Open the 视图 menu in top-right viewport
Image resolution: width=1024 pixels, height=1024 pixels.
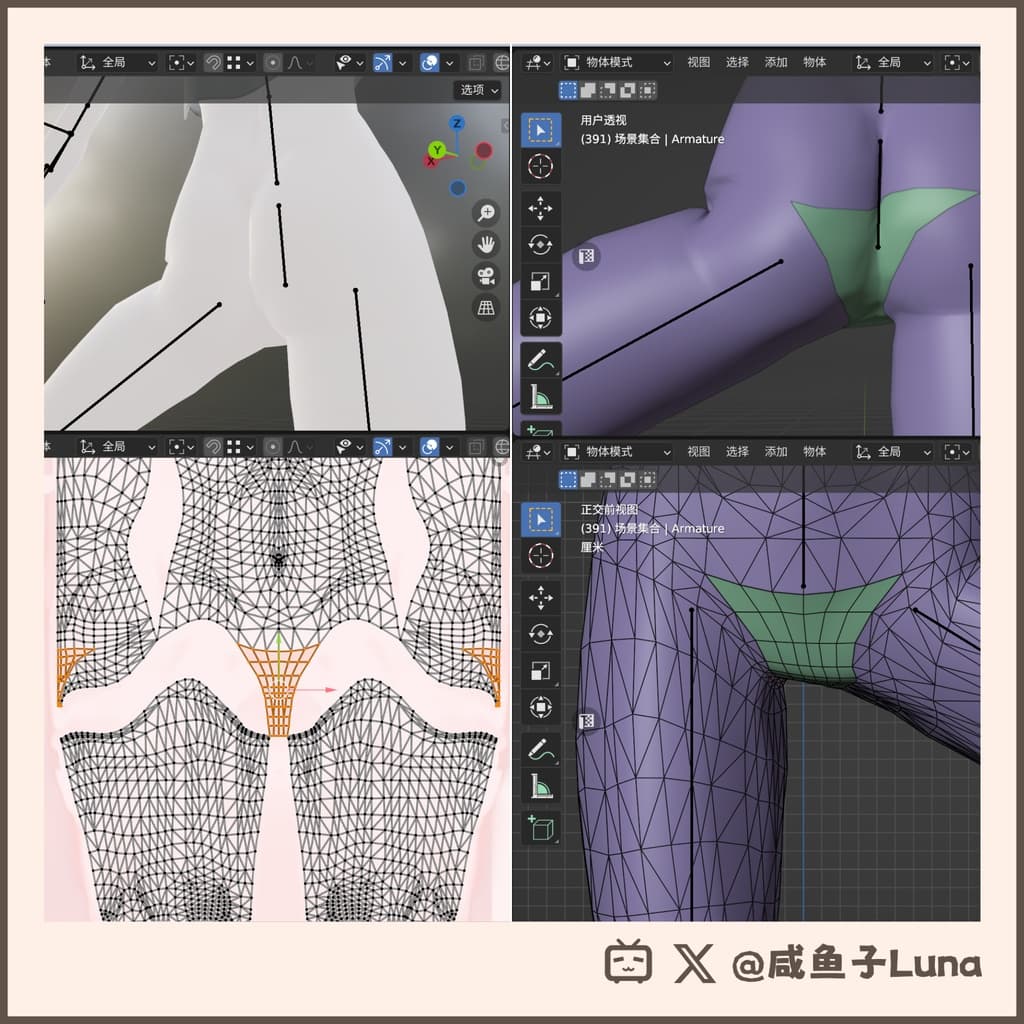click(698, 62)
